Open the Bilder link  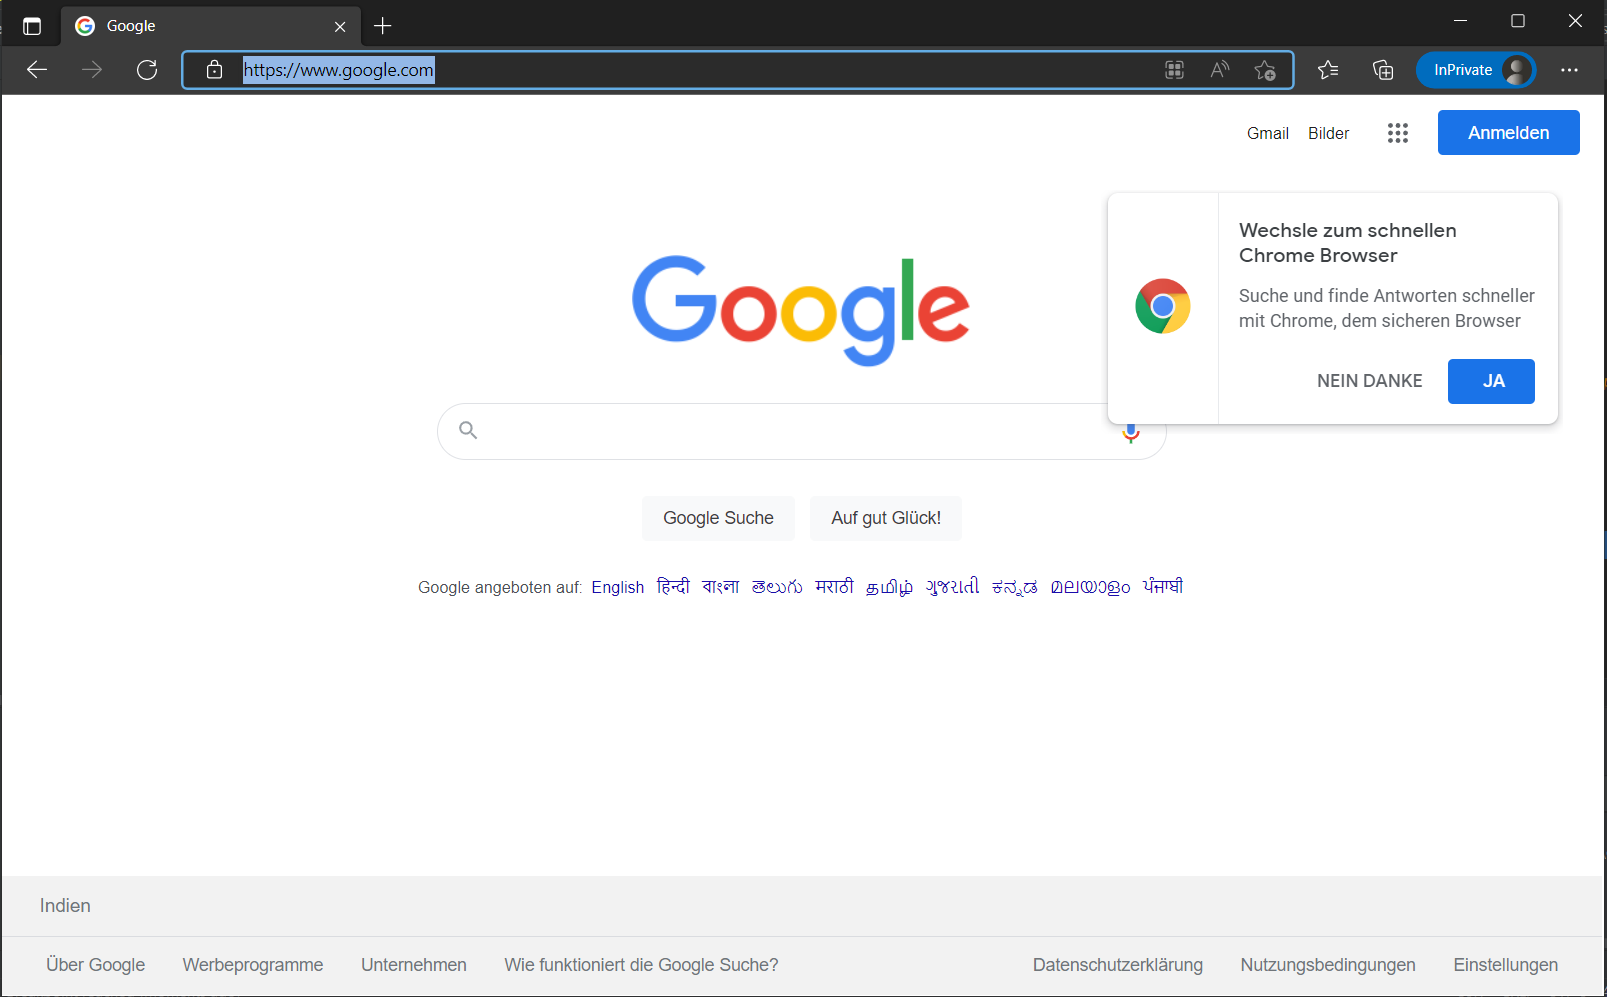point(1328,133)
